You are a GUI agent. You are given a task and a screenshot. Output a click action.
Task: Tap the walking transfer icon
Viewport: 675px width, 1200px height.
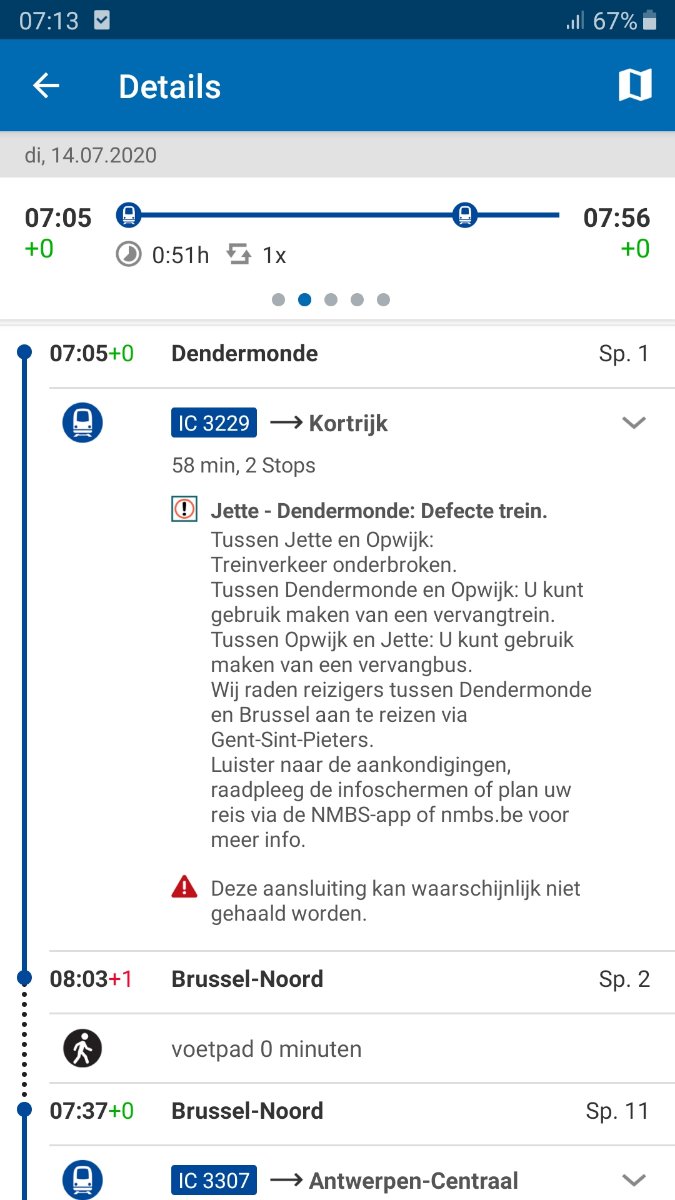pos(83,1048)
